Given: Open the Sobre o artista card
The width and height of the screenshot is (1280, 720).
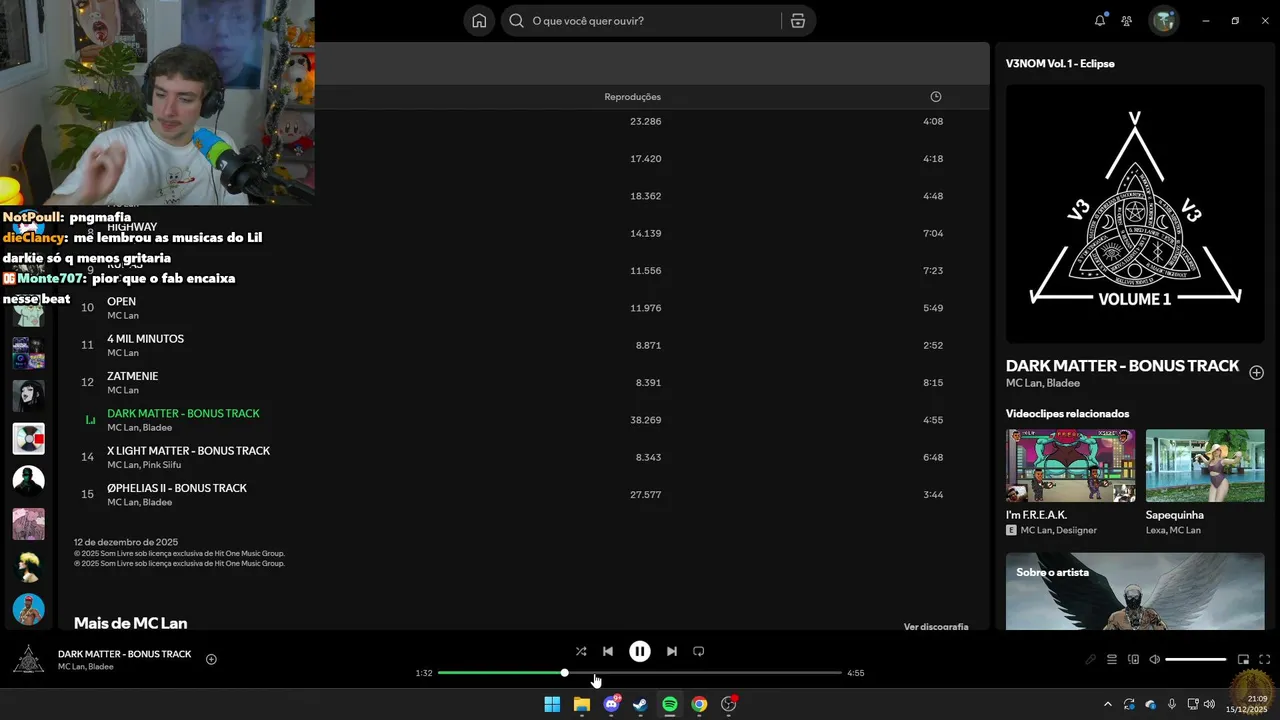Looking at the screenshot, I should tap(1135, 591).
